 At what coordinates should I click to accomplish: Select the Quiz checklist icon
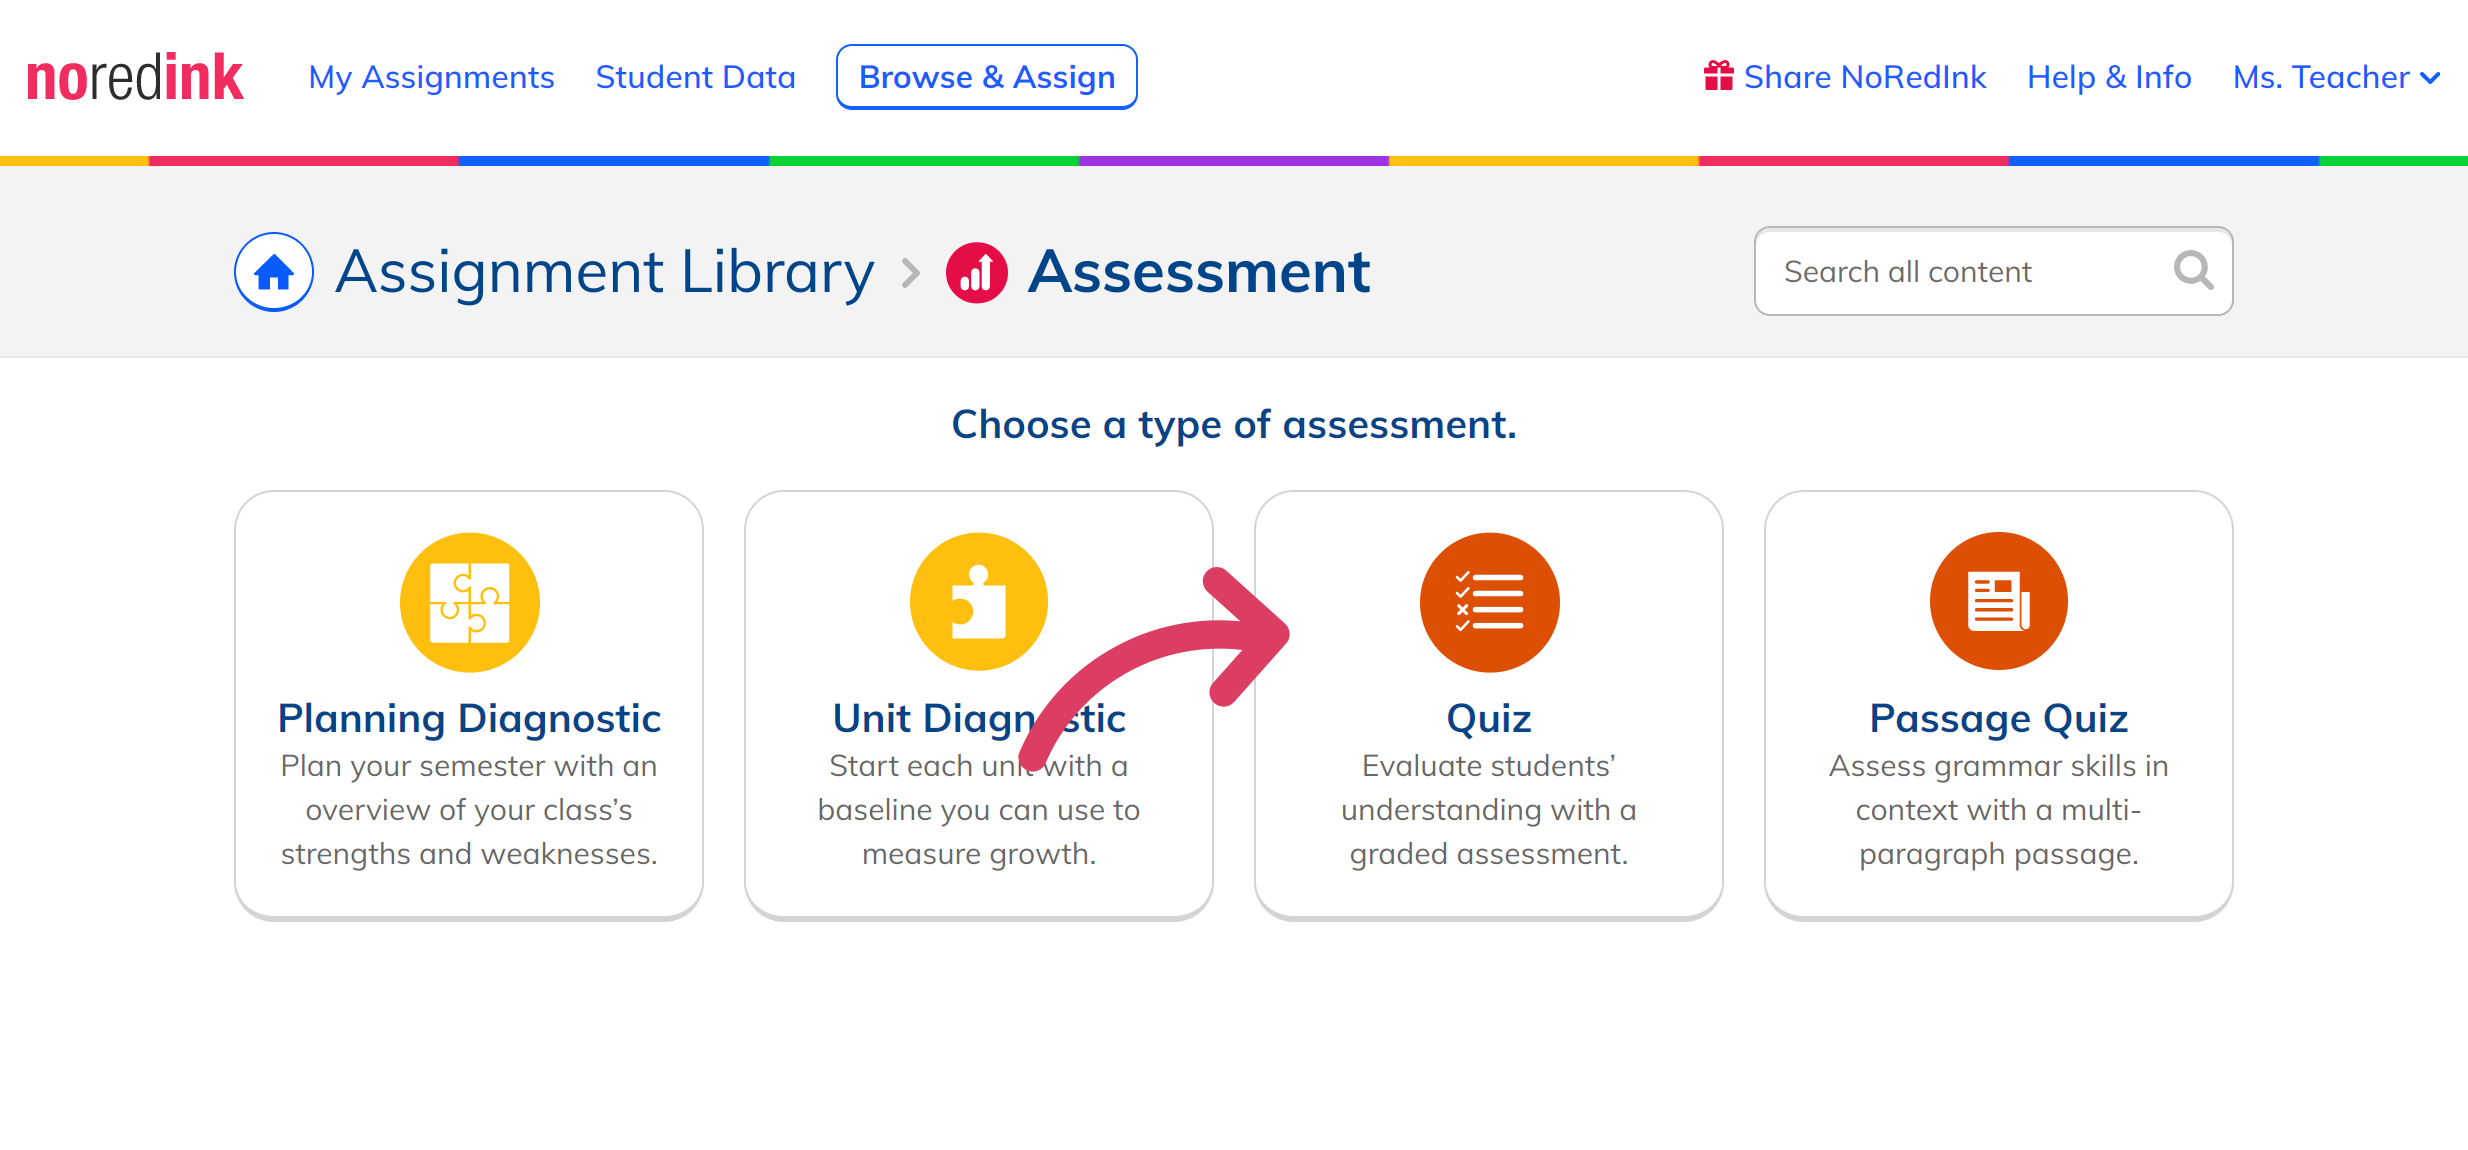[x=1489, y=602]
